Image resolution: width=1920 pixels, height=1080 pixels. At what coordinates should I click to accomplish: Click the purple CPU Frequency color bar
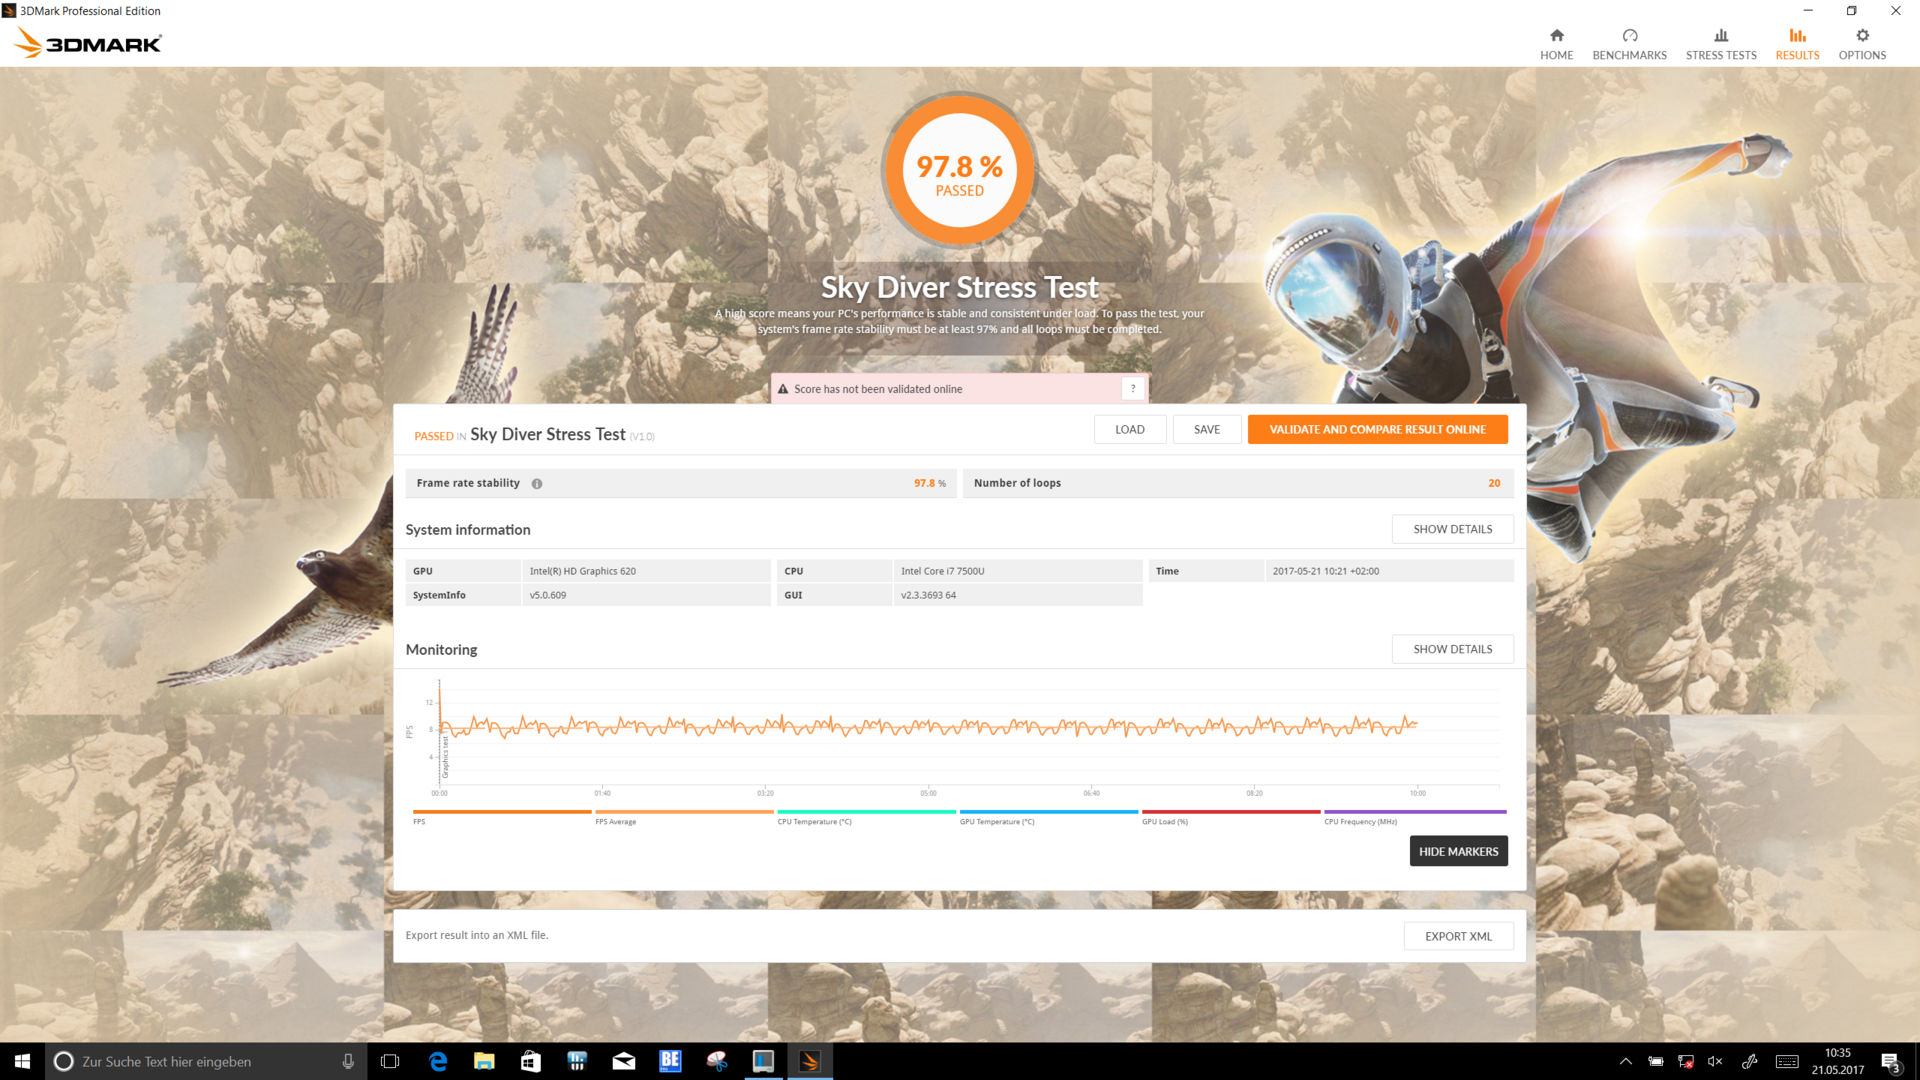[1414, 812]
